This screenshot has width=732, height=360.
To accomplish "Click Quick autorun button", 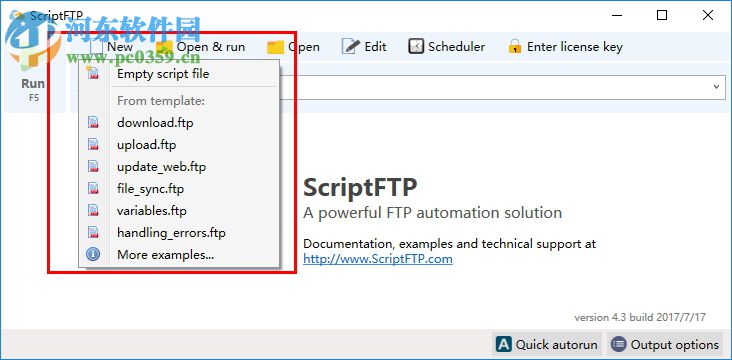I will (548, 345).
